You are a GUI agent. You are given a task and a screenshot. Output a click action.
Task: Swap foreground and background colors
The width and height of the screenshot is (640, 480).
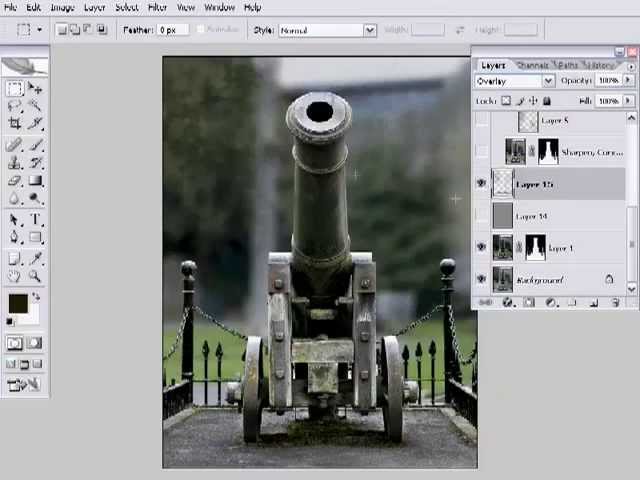coord(36,297)
